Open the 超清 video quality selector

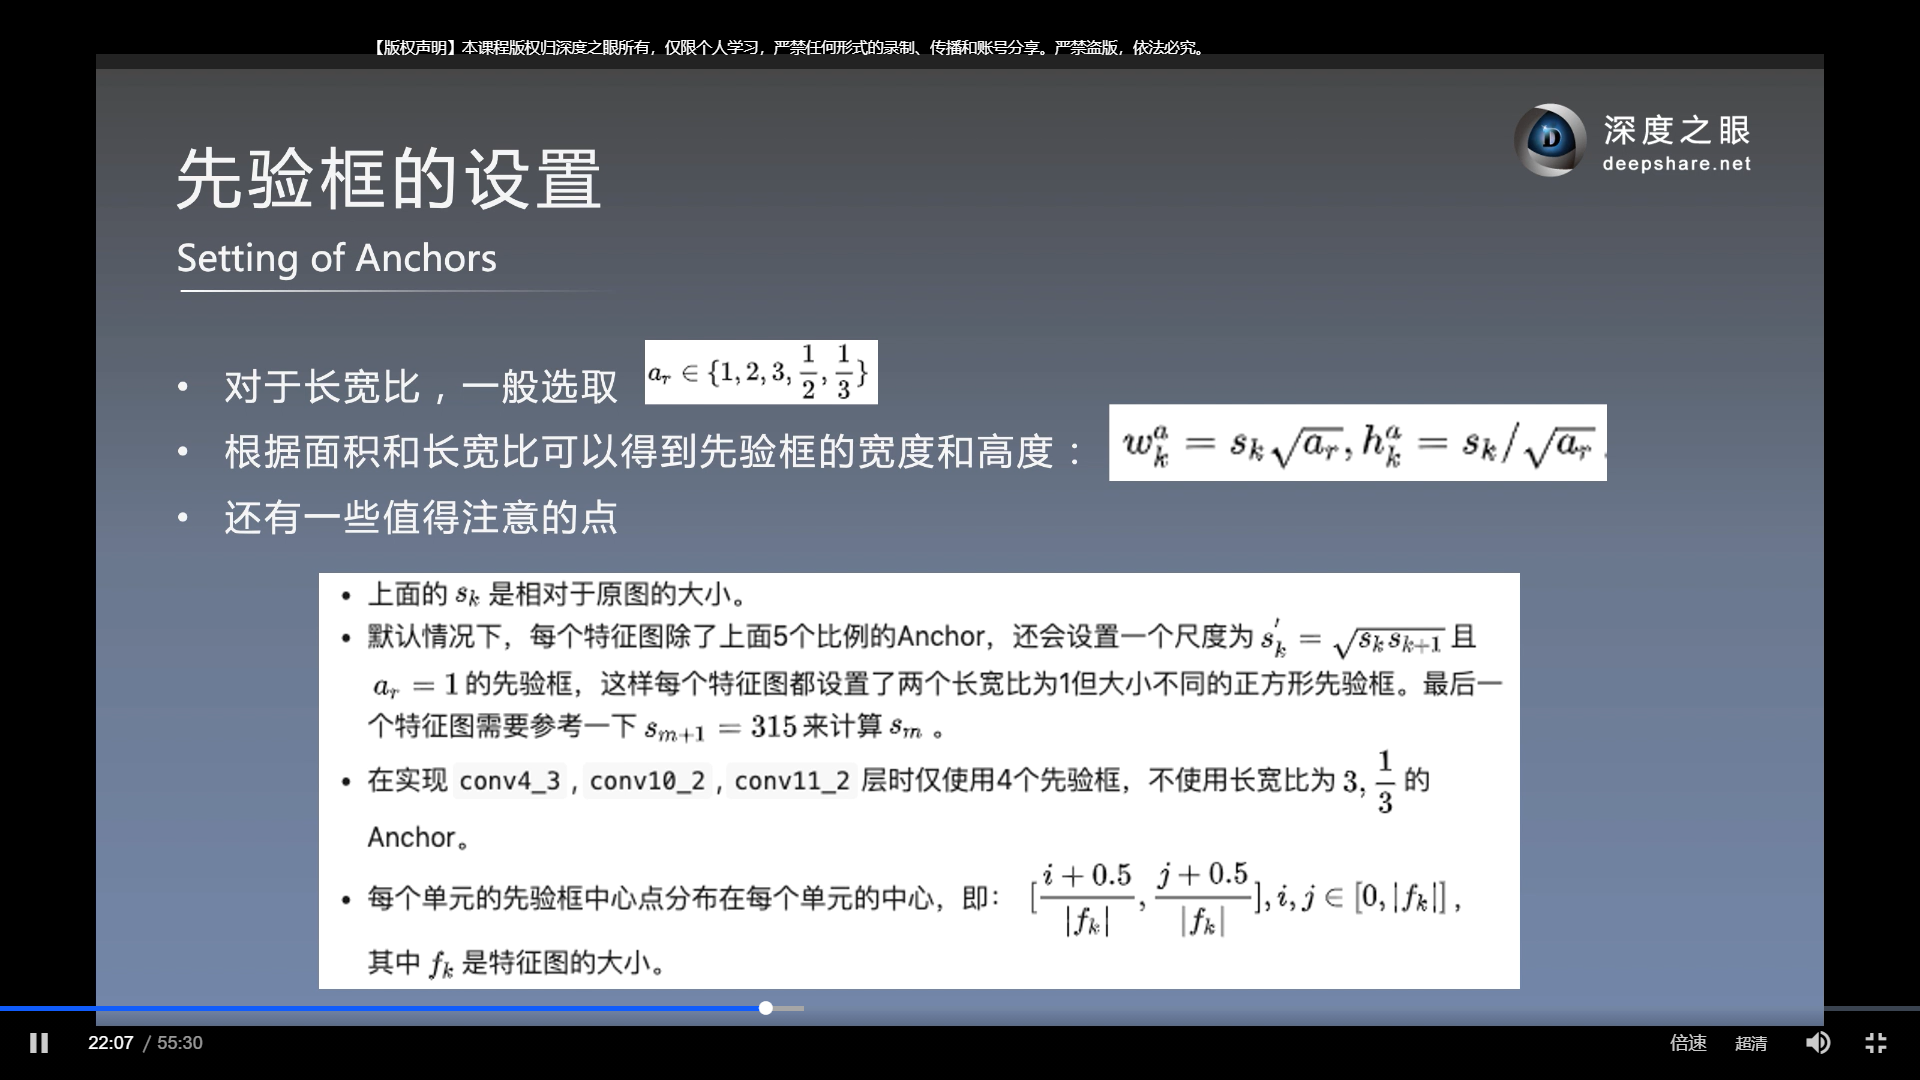coord(1750,1043)
